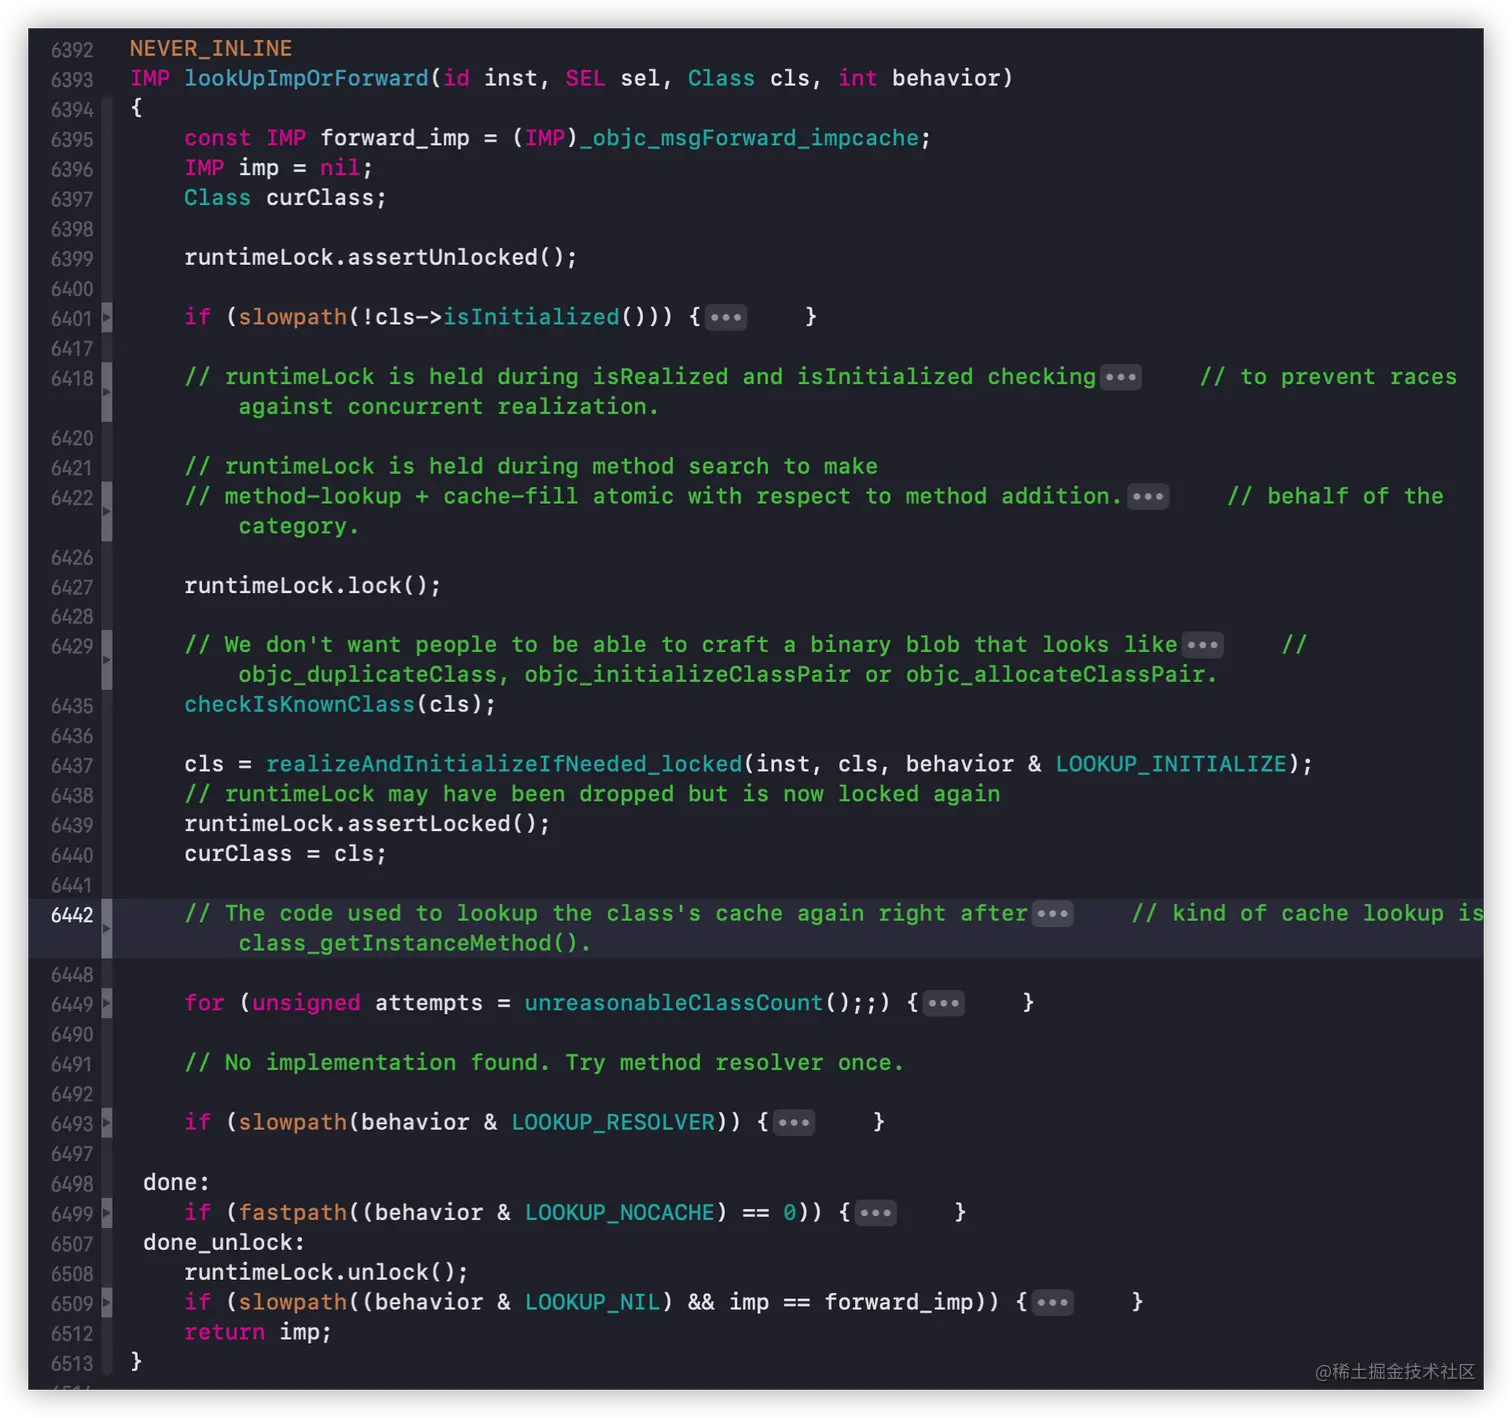Viewport: 1512px width, 1418px height.
Task: Click the LOOKUP_INITIALIZE constant
Action: click(x=1171, y=765)
